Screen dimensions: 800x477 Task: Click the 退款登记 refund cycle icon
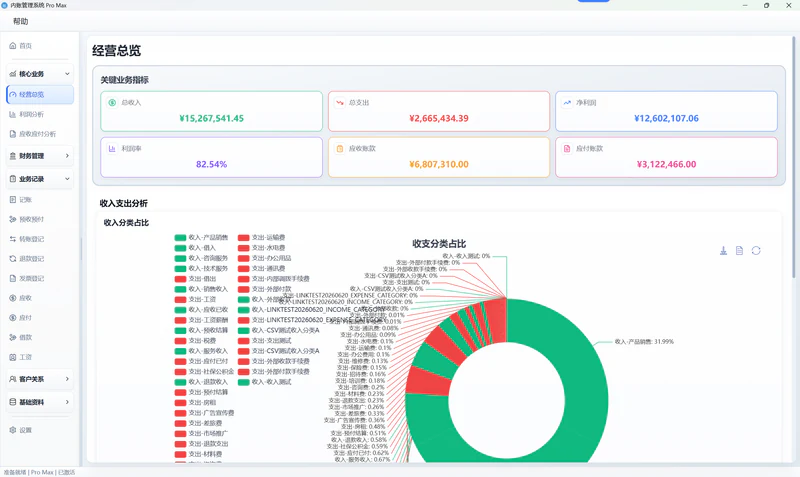pos(13,259)
